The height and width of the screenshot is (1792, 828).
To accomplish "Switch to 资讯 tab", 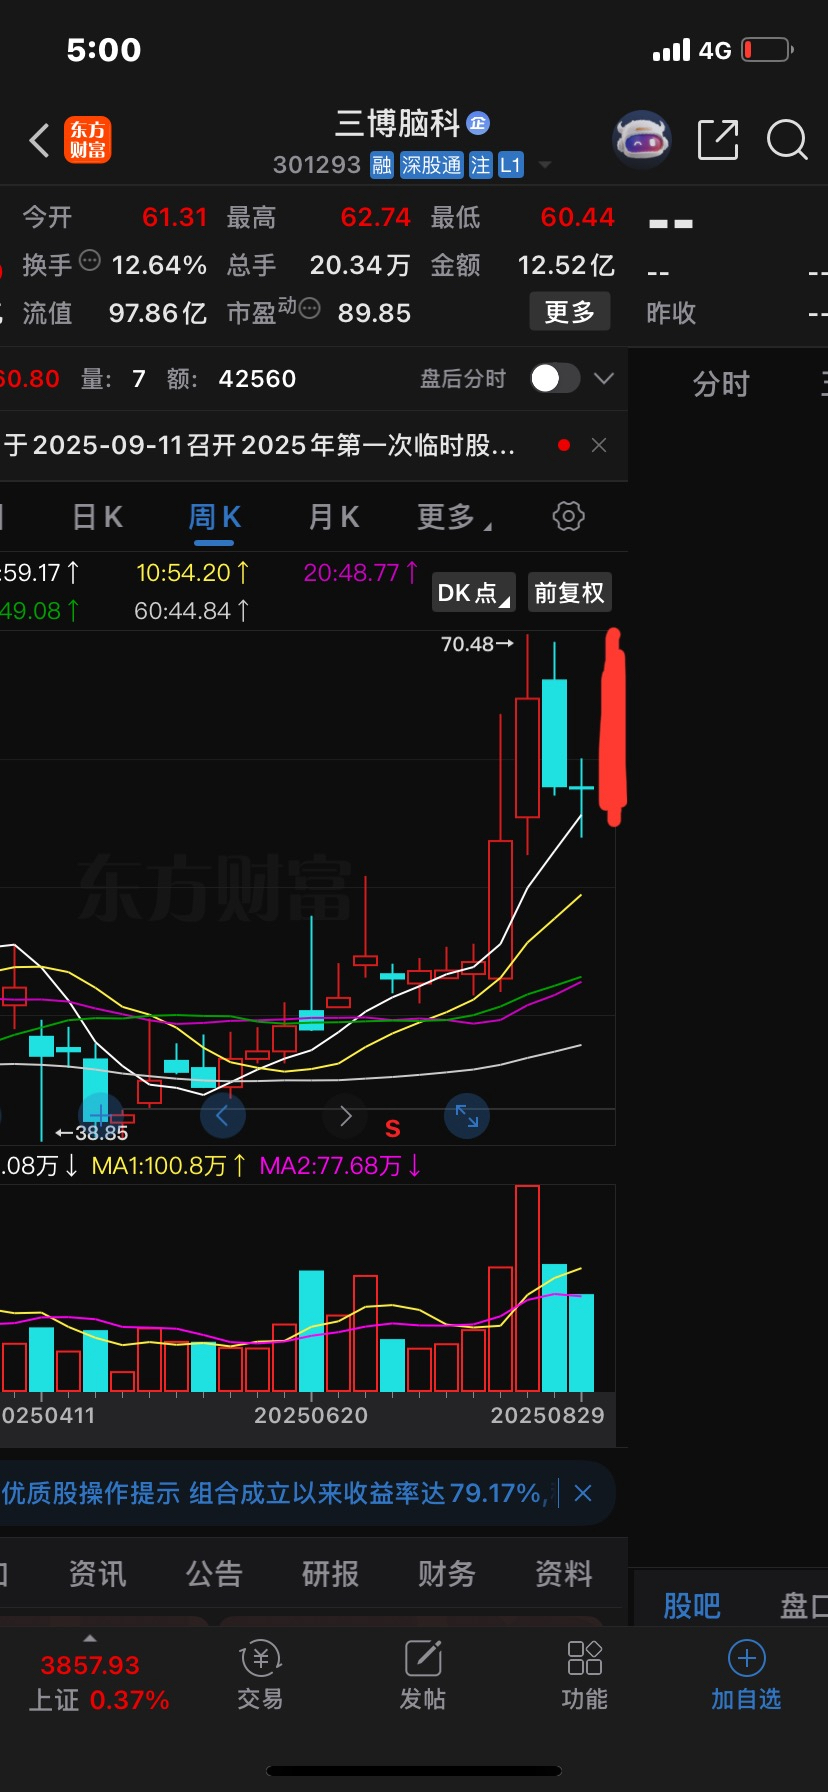I will coord(97,1574).
